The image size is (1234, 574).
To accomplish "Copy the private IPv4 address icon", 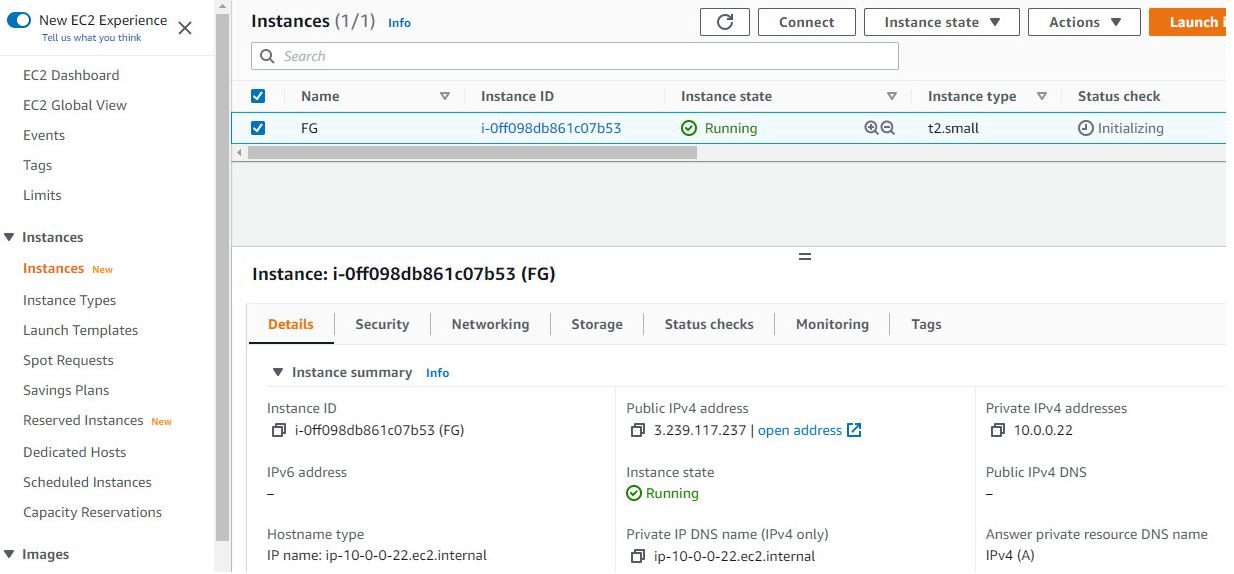I will click(x=997, y=430).
